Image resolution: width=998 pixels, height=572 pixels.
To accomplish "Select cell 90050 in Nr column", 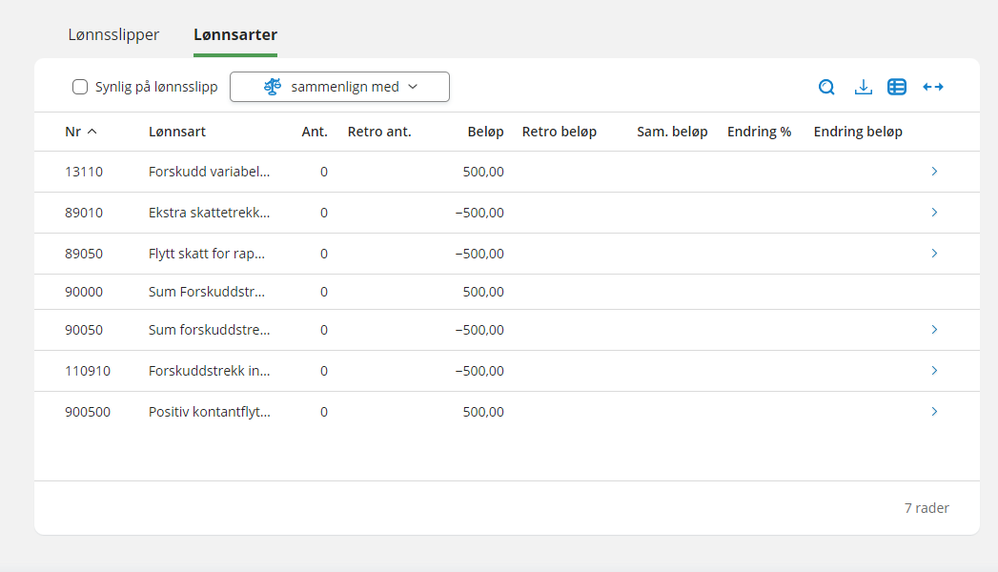I will click(83, 330).
